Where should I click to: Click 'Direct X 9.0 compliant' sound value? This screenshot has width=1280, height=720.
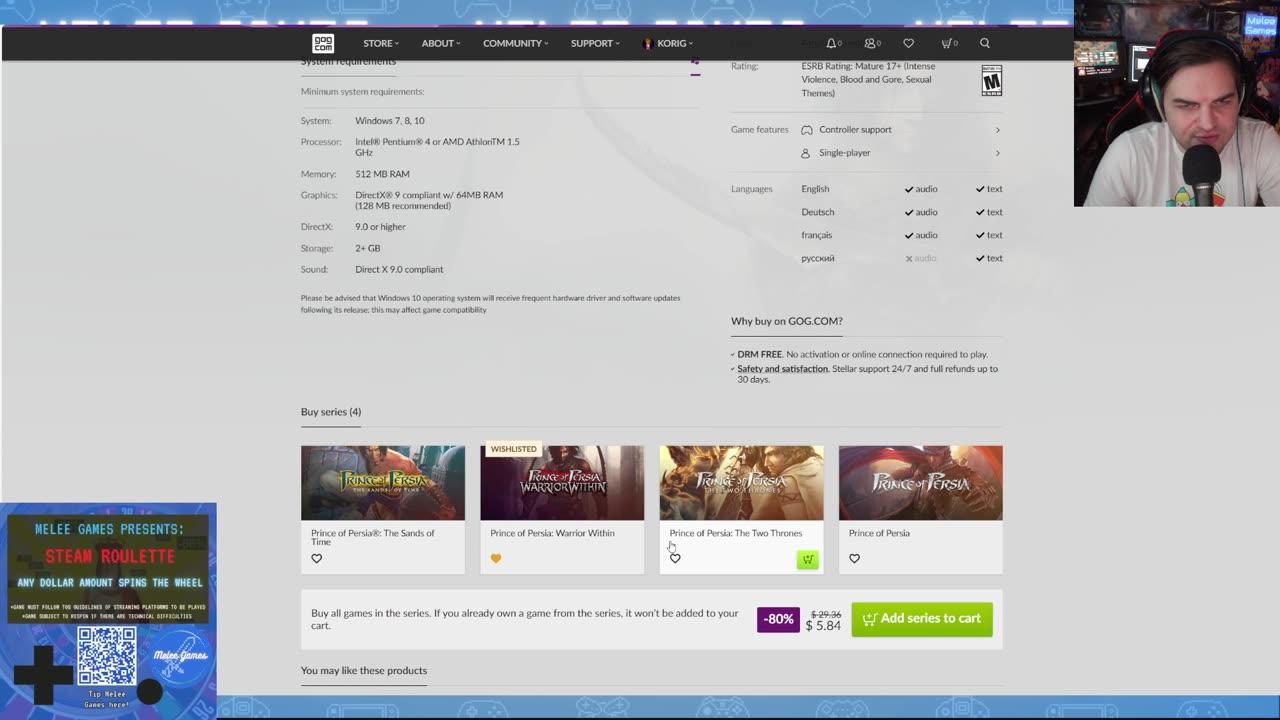[399, 270]
